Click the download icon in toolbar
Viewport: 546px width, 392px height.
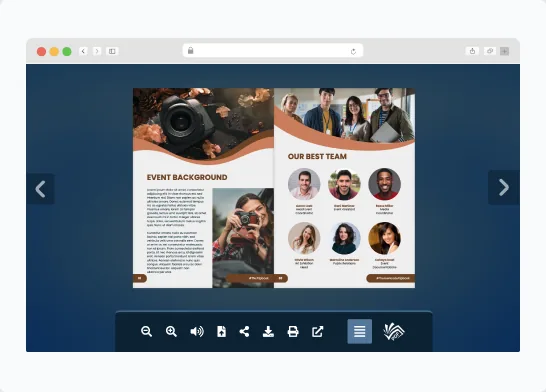pyautogui.click(x=268, y=331)
